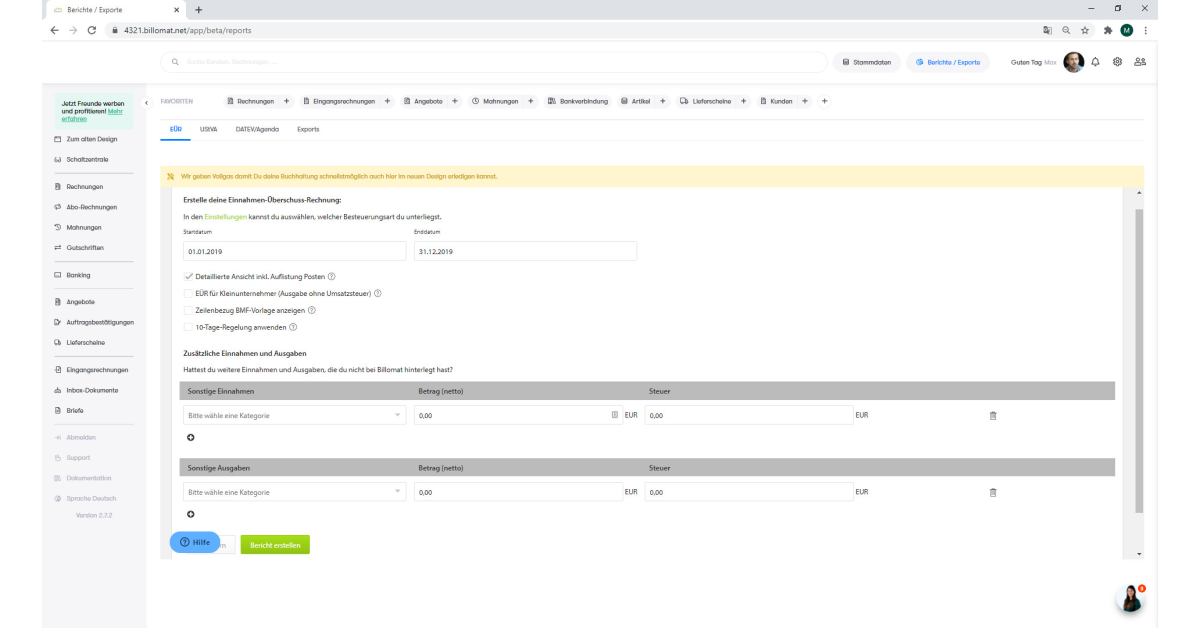Enable EÜR für Kleinunternehmer checkbox
This screenshot has height=628, width=1200.
(x=189, y=293)
